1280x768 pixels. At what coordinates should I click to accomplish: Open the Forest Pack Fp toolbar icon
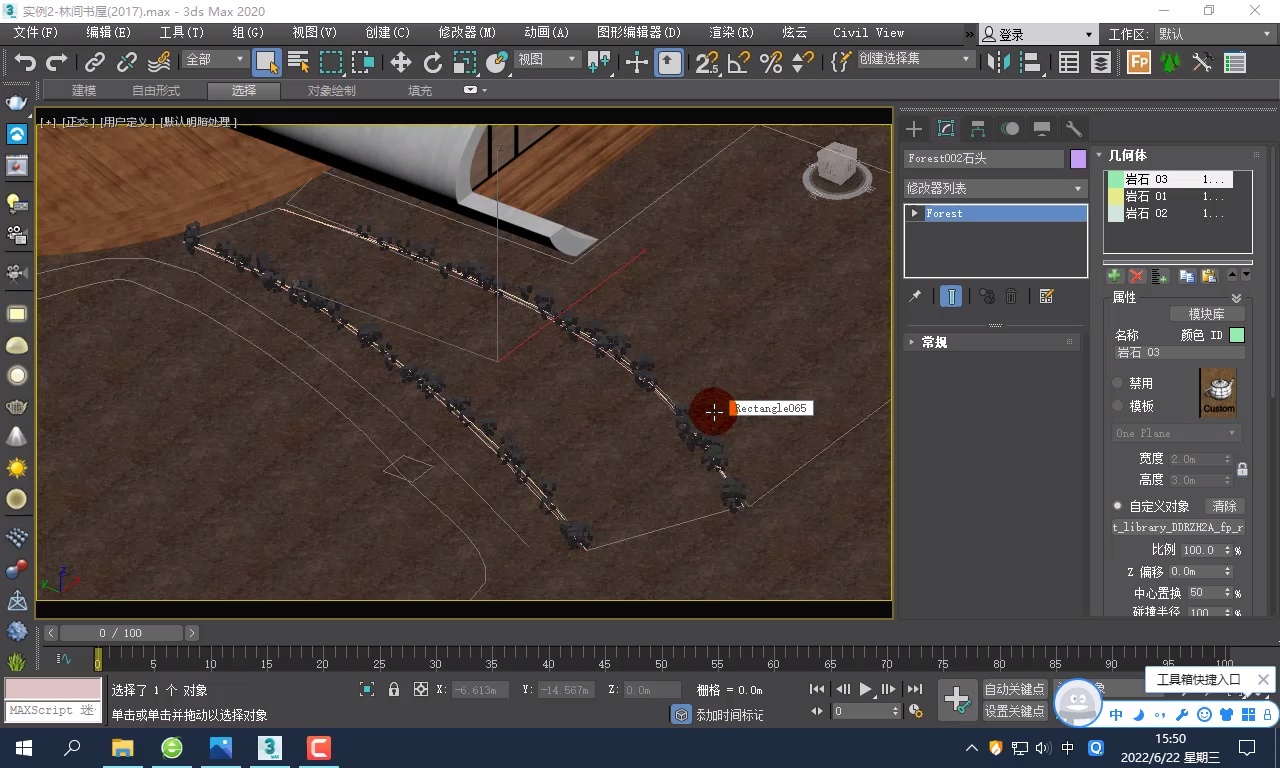click(x=1138, y=62)
